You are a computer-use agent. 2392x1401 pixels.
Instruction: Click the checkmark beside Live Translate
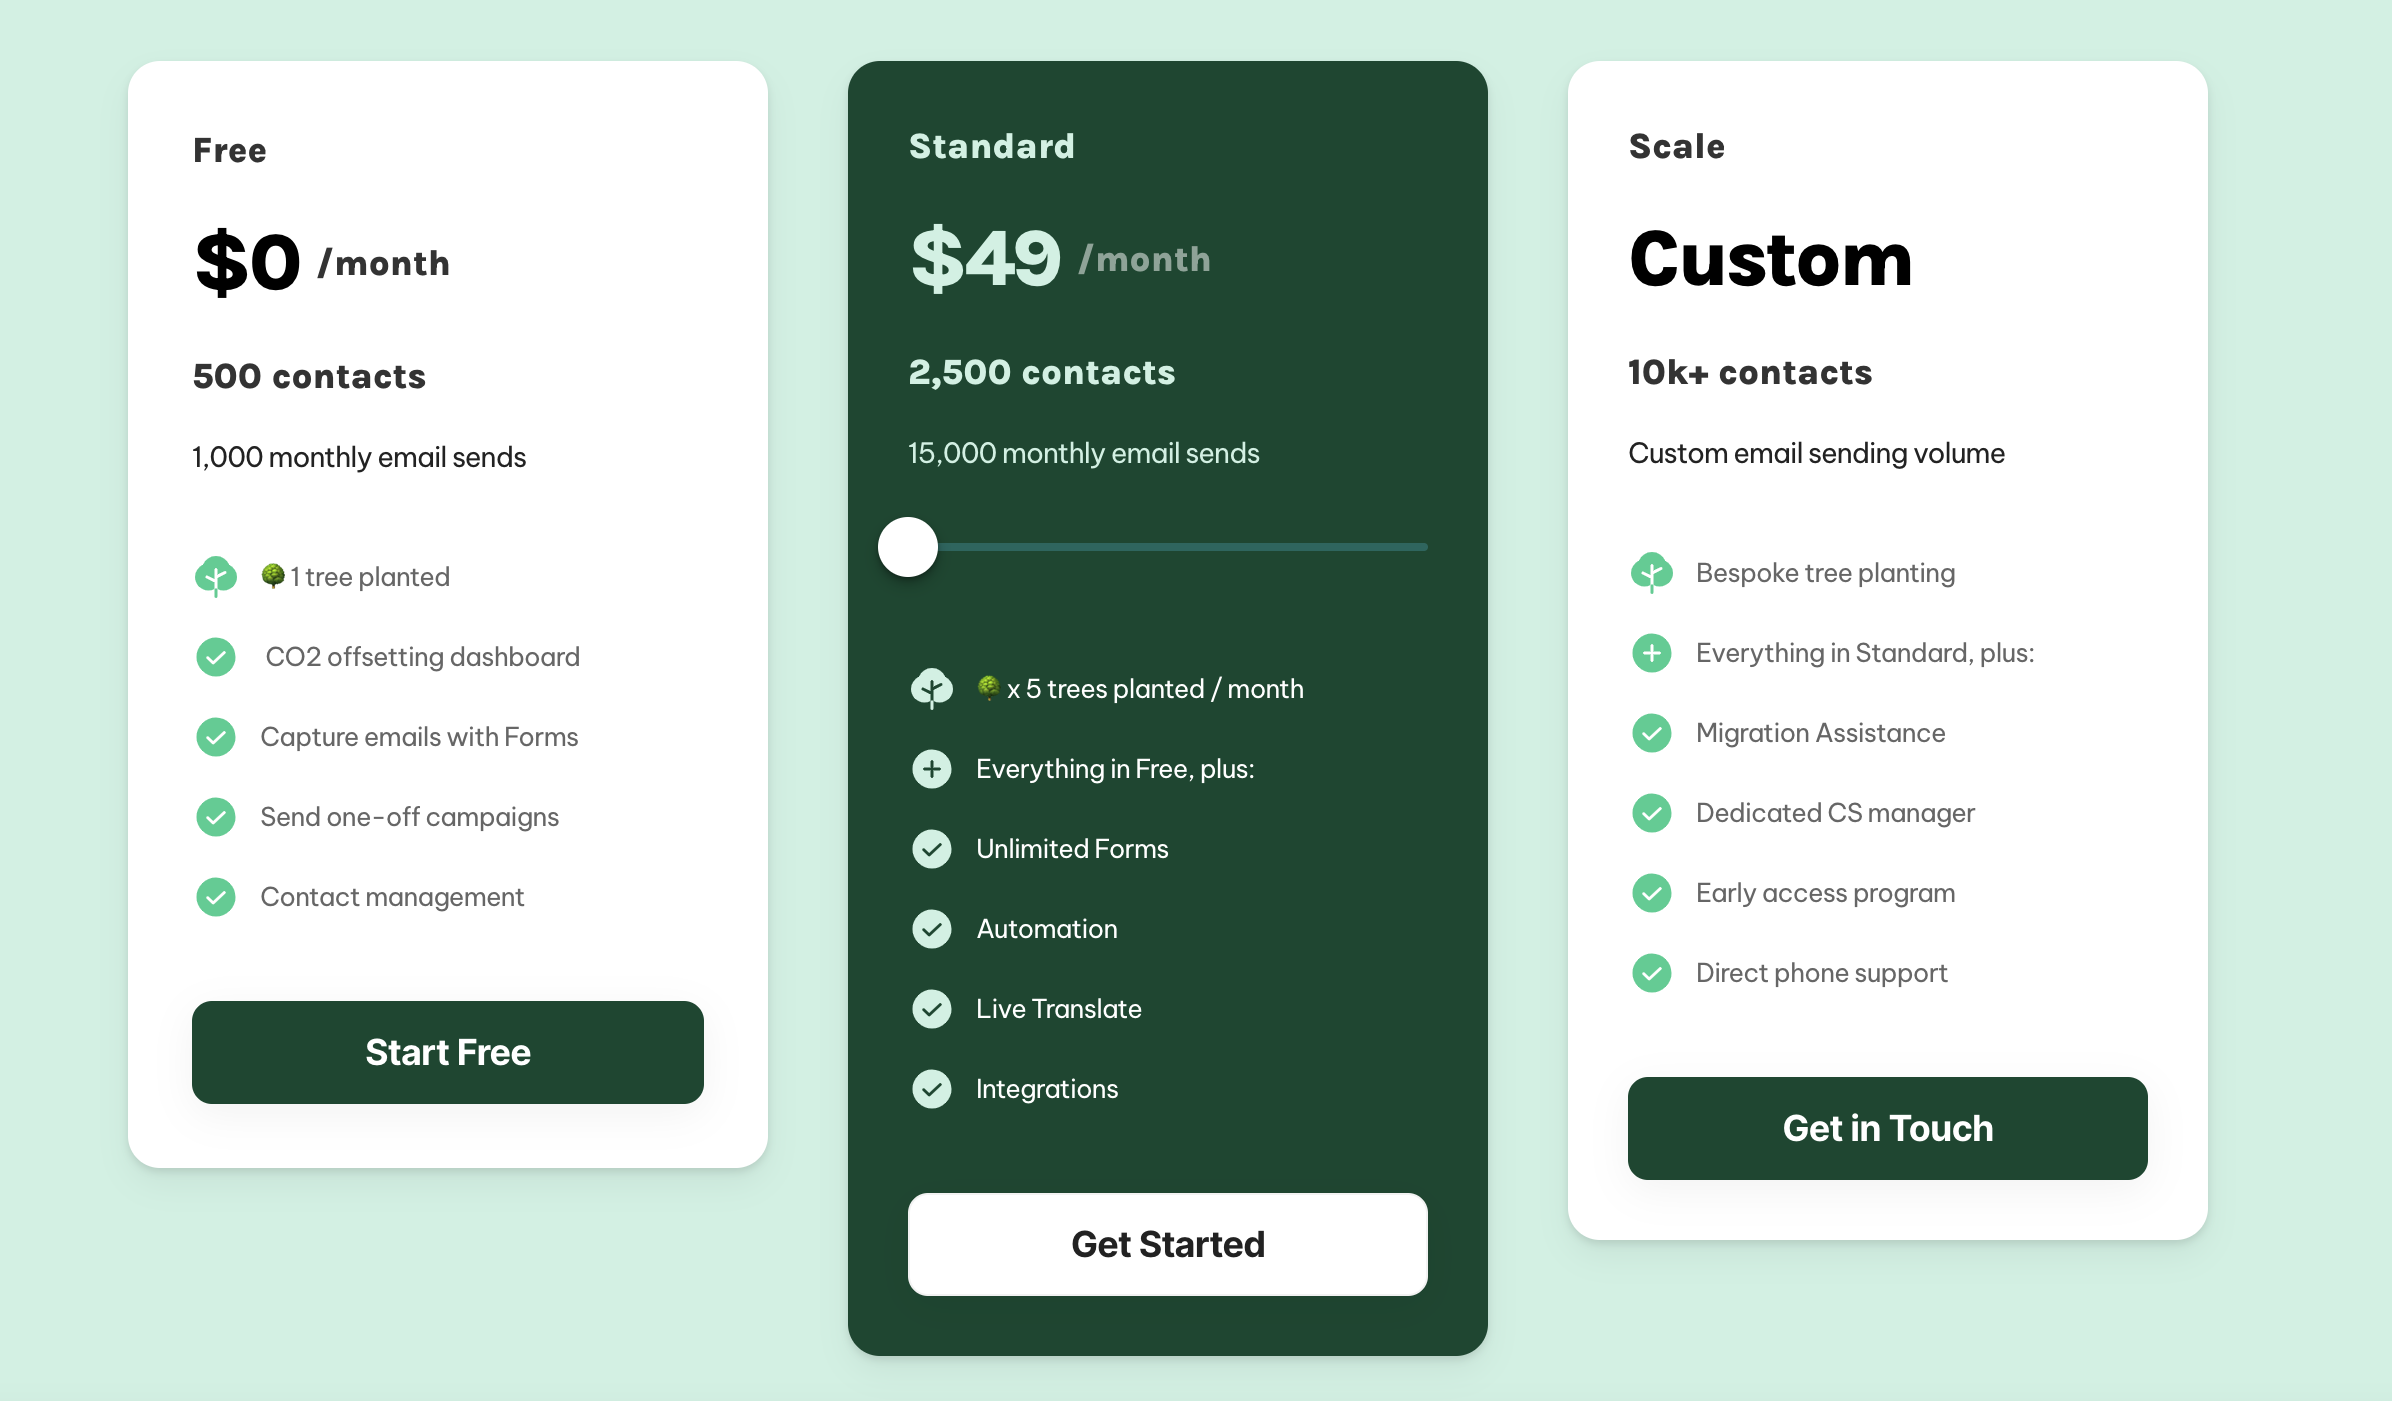[x=932, y=1009]
